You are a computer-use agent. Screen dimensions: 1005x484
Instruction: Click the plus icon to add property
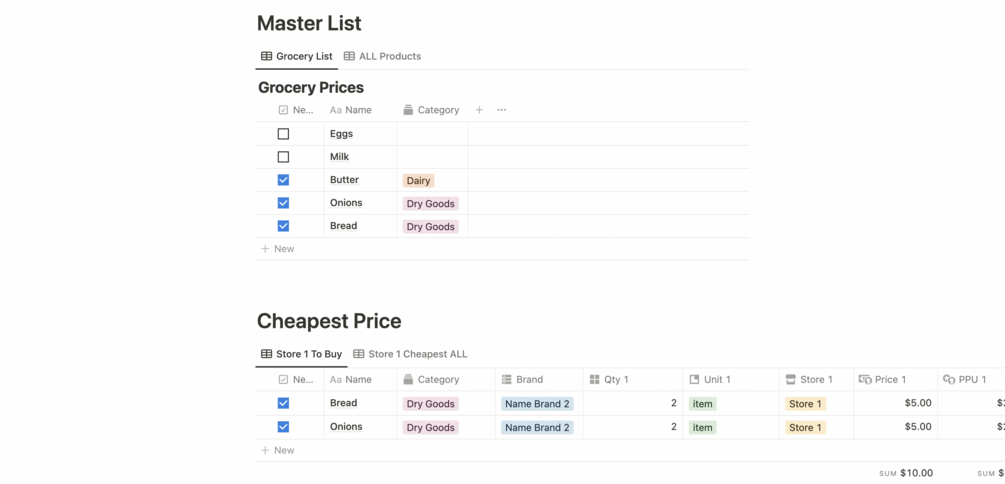point(479,110)
